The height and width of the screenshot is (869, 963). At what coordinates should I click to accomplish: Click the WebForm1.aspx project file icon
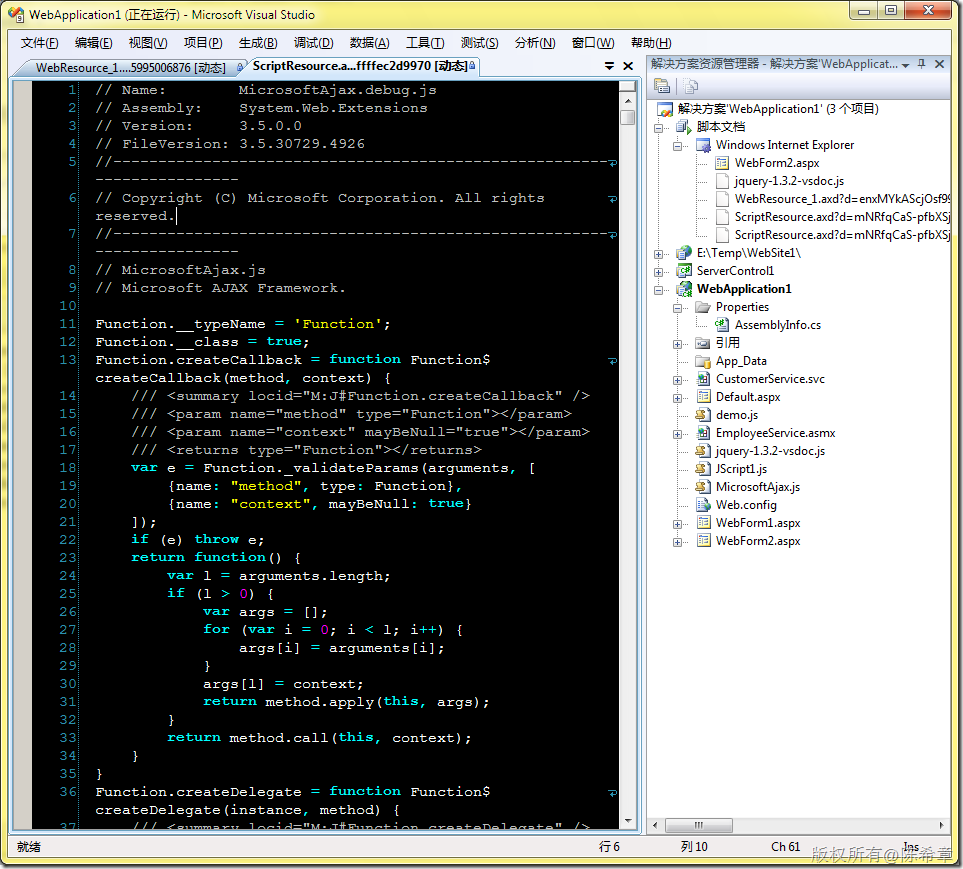(x=703, y=523)
